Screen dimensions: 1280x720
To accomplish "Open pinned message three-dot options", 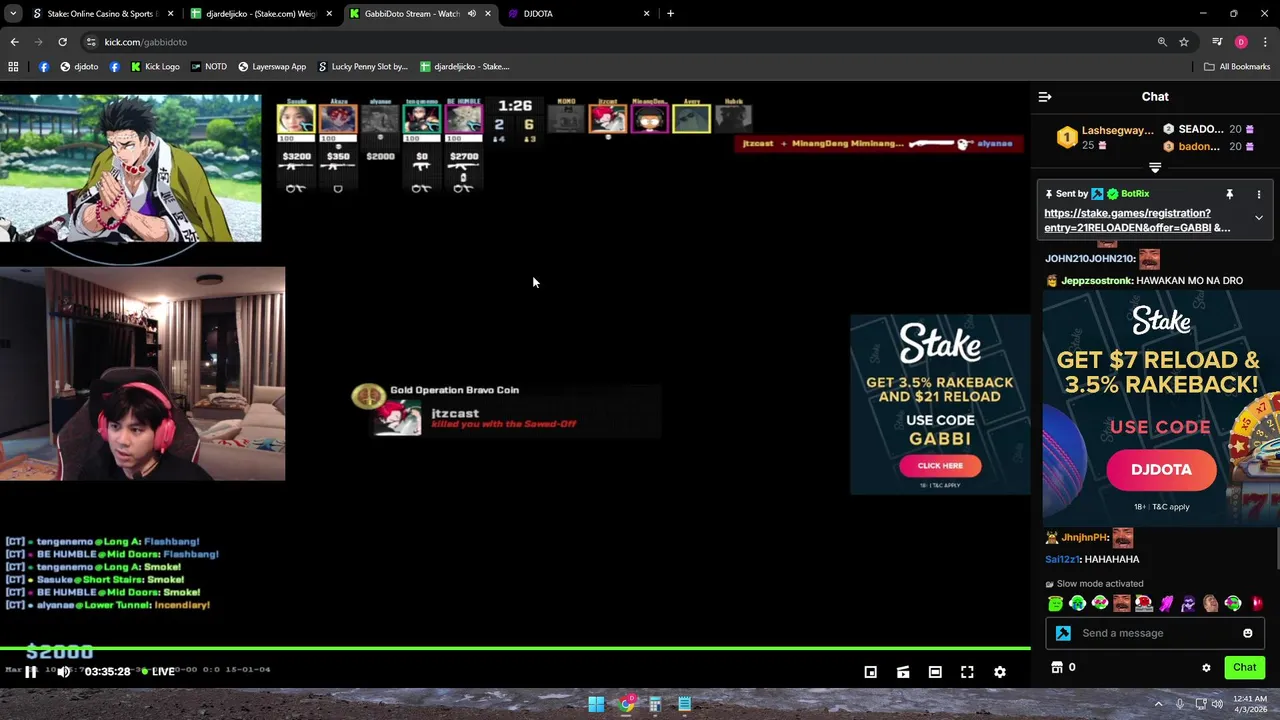I will click(x=1259, y=194).
